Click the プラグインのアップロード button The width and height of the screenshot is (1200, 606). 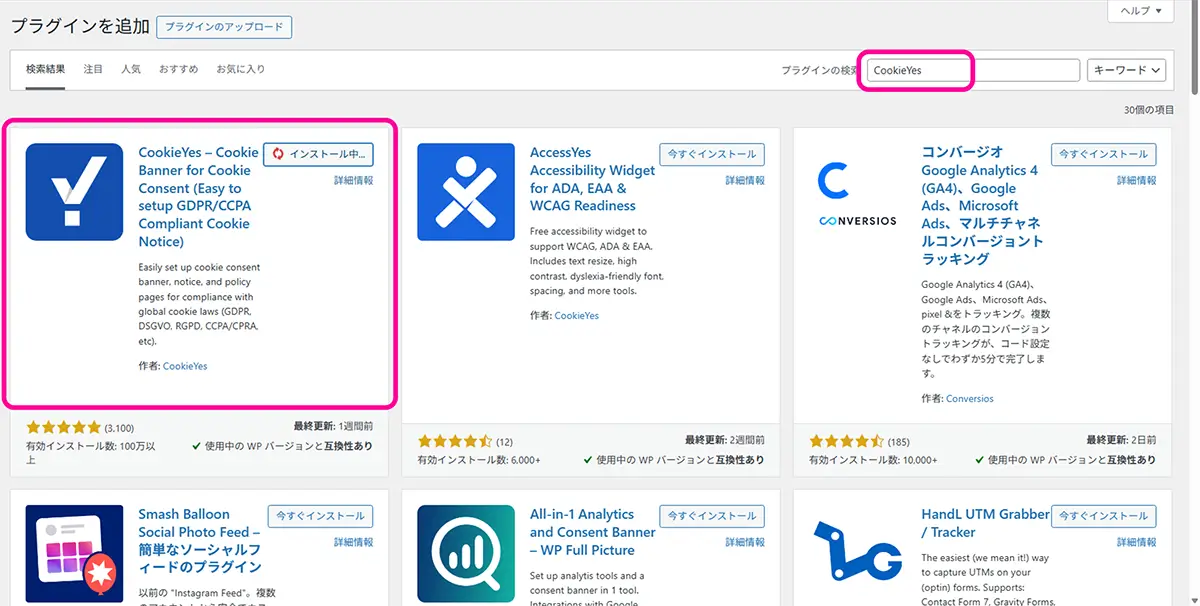pos(224,27)
